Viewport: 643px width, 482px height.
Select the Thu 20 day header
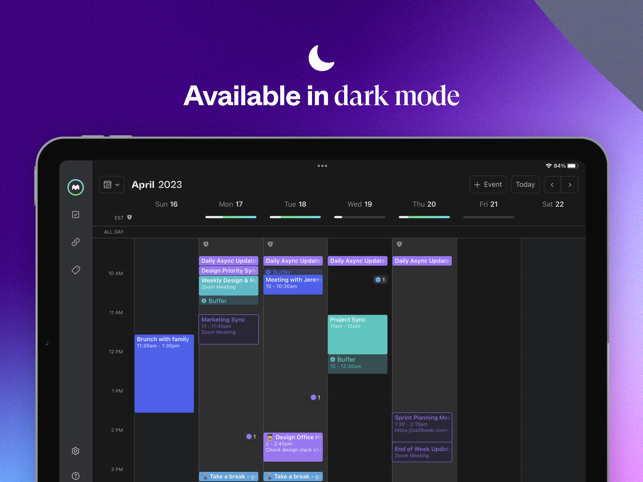[x=424, y=204]
